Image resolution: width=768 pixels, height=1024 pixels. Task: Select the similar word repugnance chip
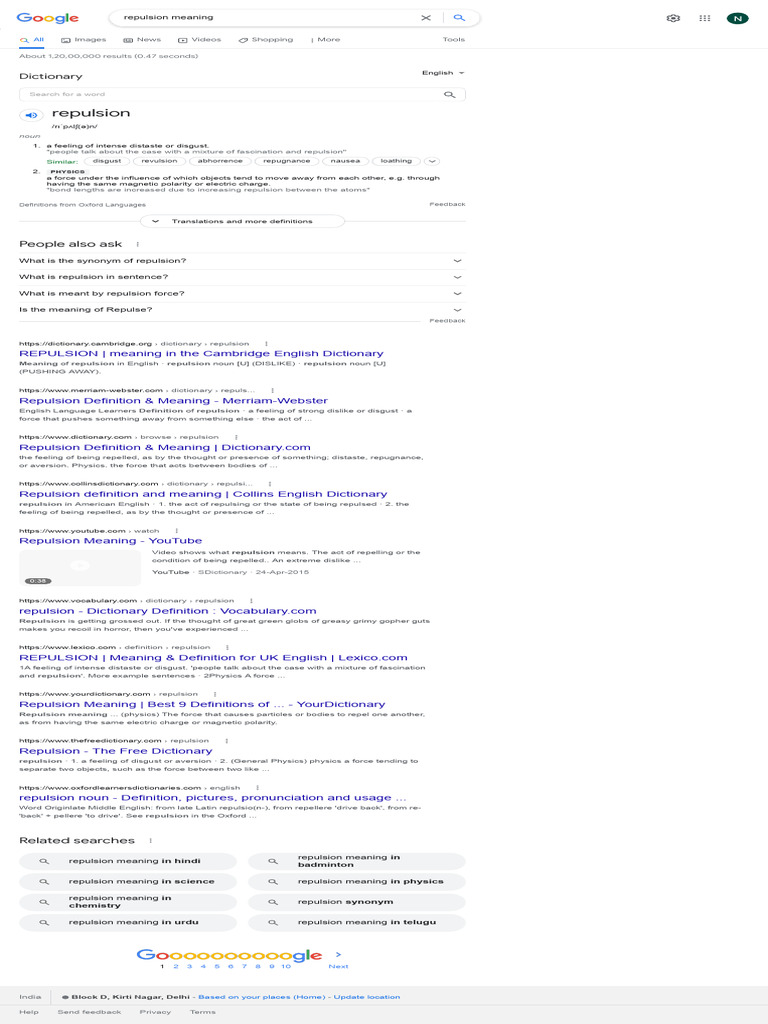(x=287, y=161)
